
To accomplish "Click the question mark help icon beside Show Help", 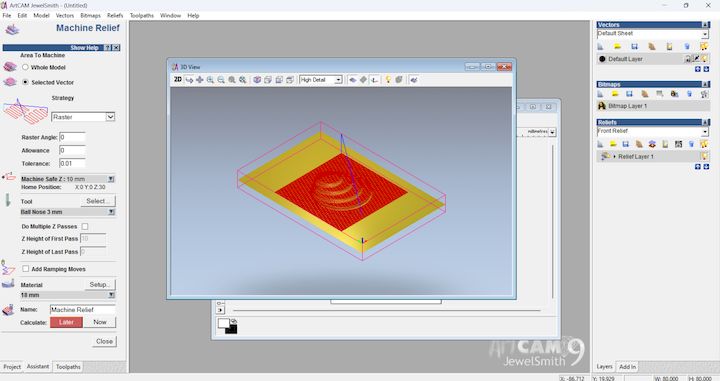I will 108,48.
